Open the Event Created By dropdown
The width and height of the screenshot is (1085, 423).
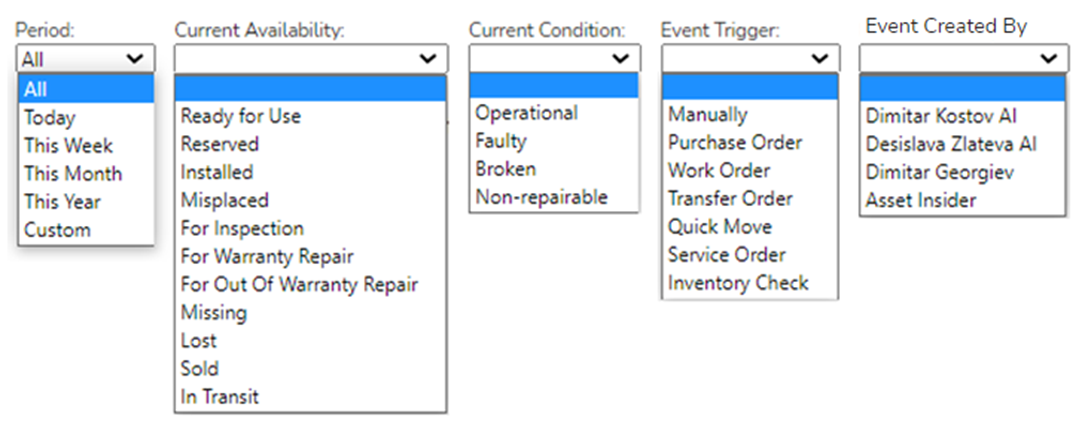click(x=962, y=59)
